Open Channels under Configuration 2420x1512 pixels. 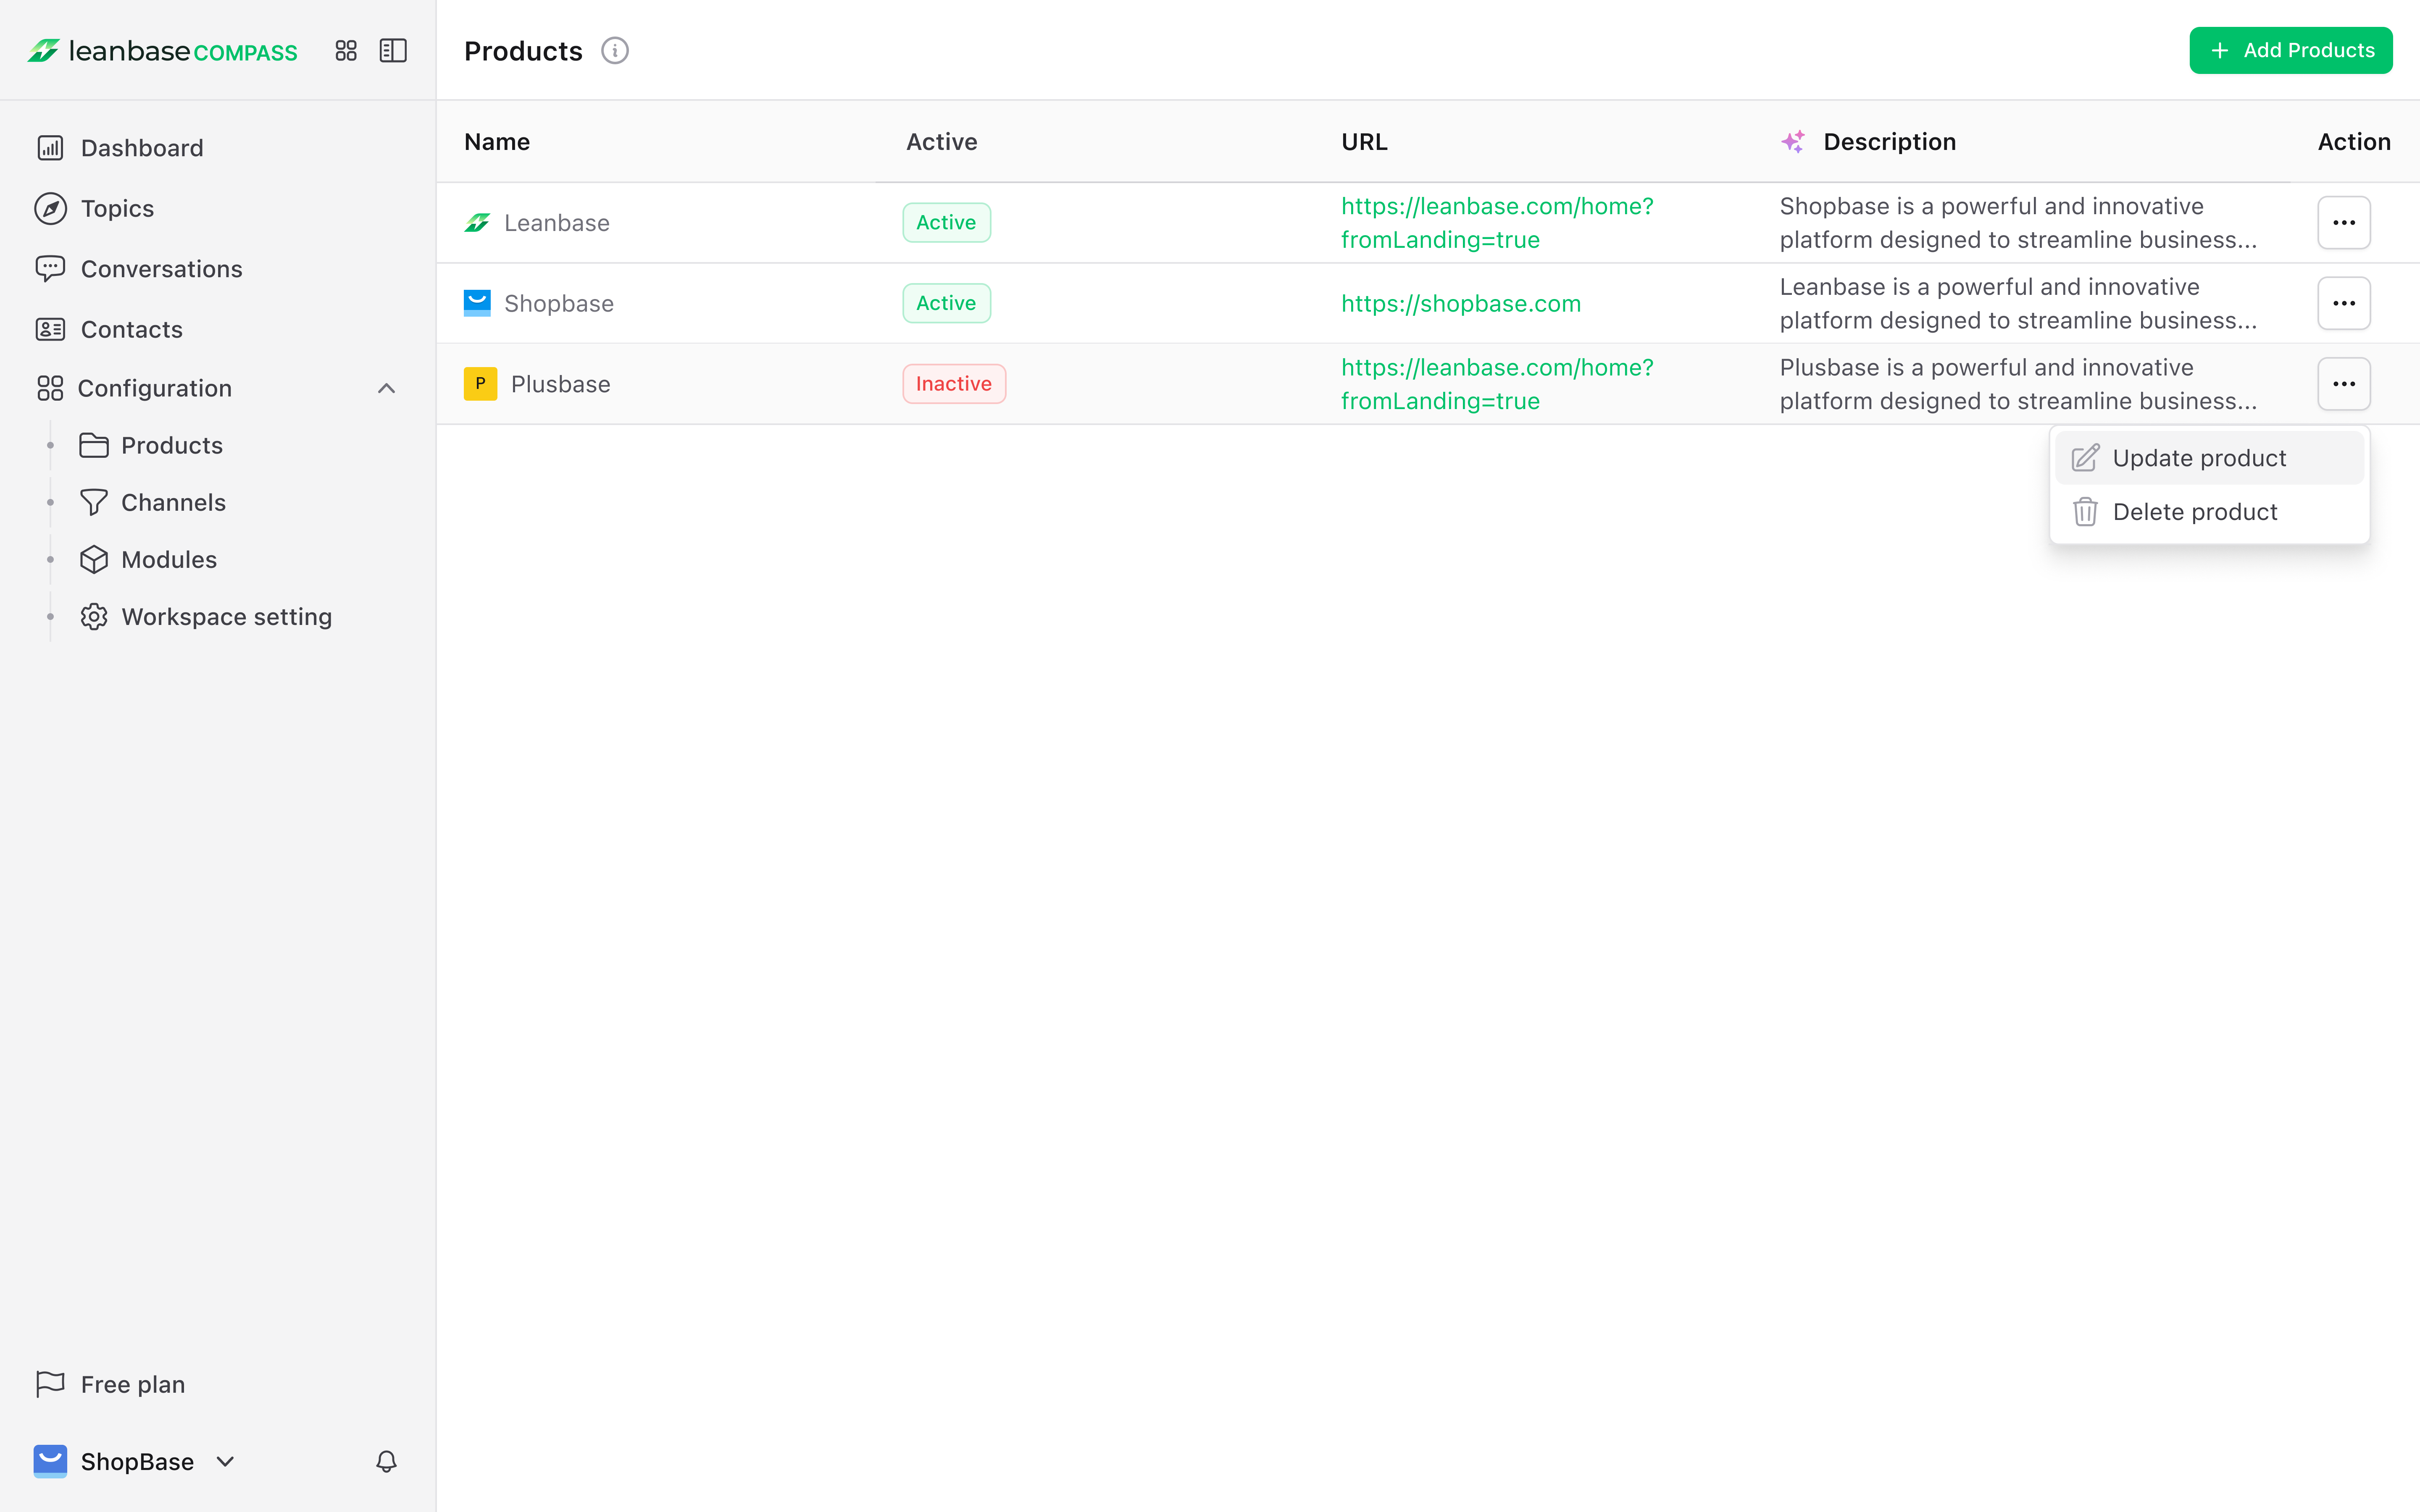(x=173, y=502)
